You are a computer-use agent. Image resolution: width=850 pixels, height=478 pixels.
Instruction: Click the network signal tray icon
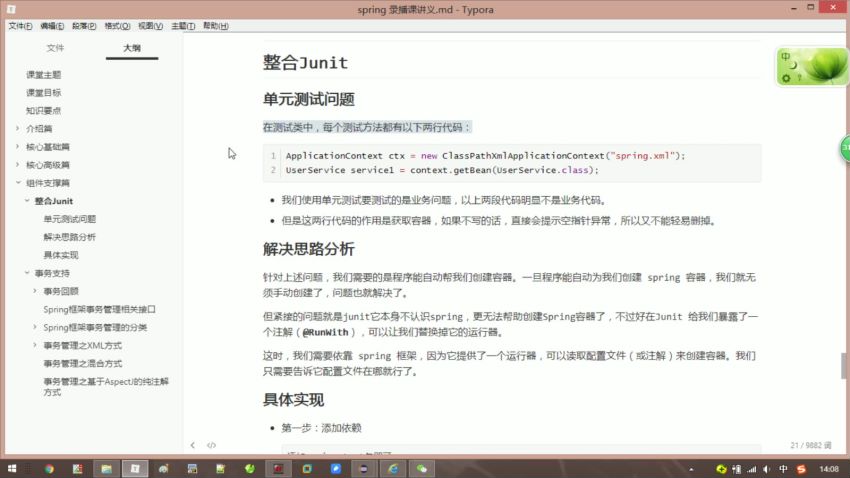[x=751, y=469]
